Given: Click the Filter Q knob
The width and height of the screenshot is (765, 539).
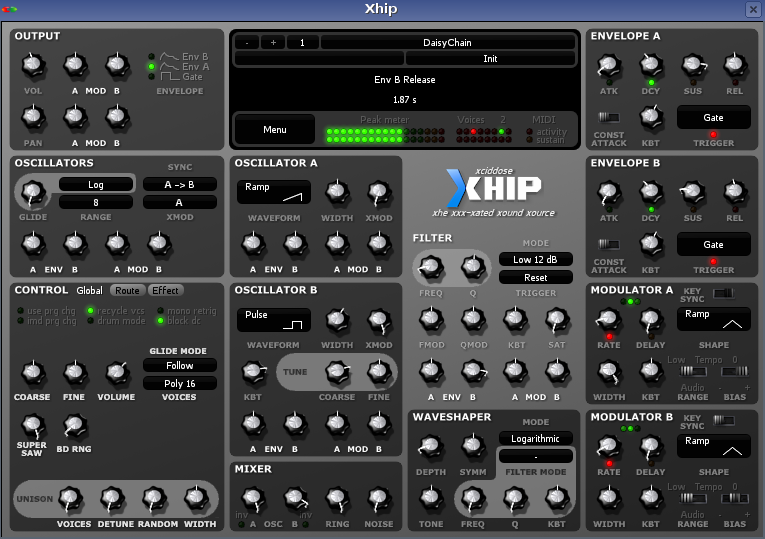Looking at the screenshot, I should [473, 267].
